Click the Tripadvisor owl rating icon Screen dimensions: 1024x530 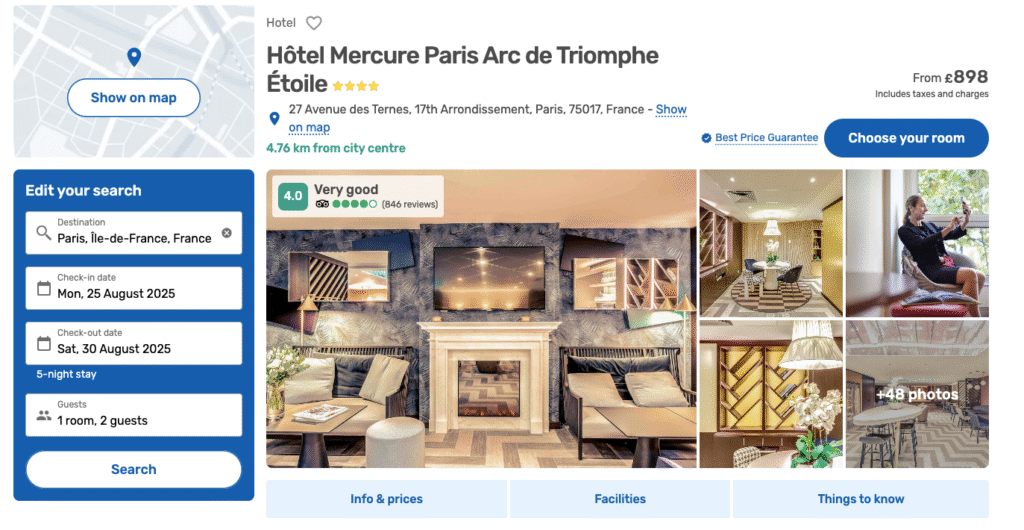pos(322,204)
